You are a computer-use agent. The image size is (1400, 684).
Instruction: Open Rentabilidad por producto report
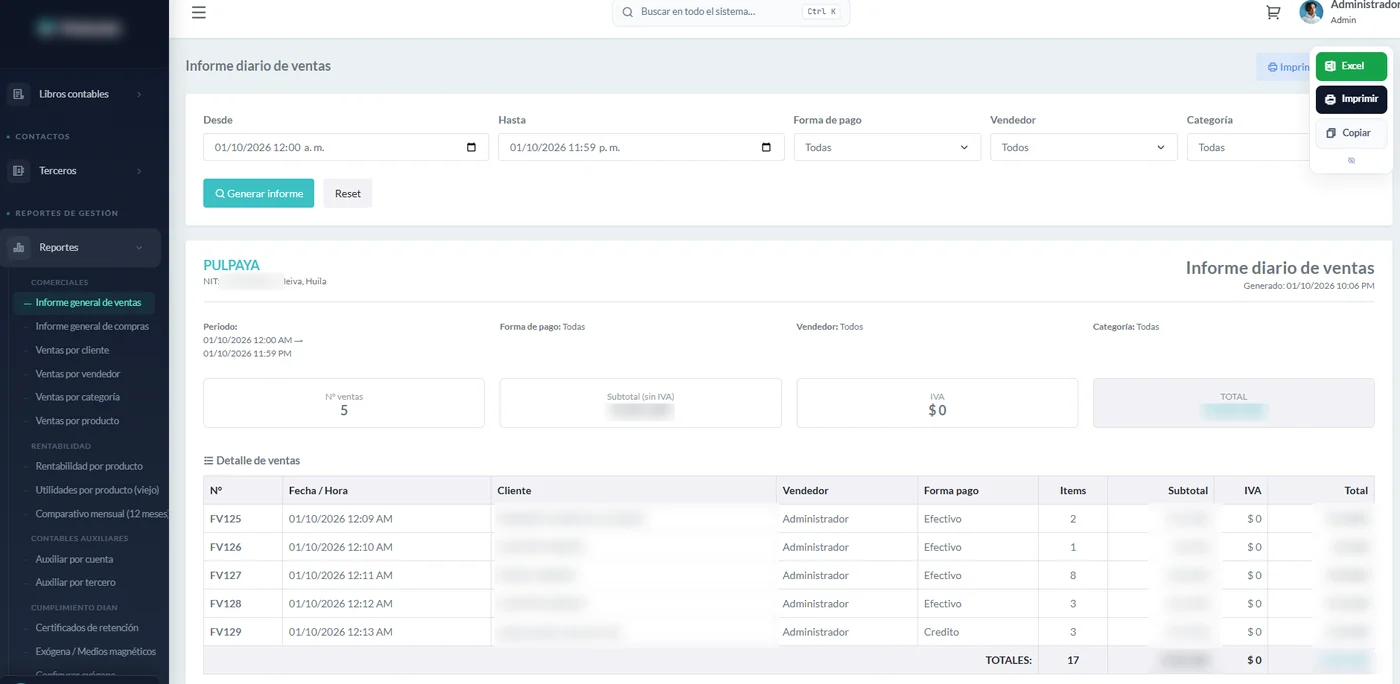coord(89,467)
